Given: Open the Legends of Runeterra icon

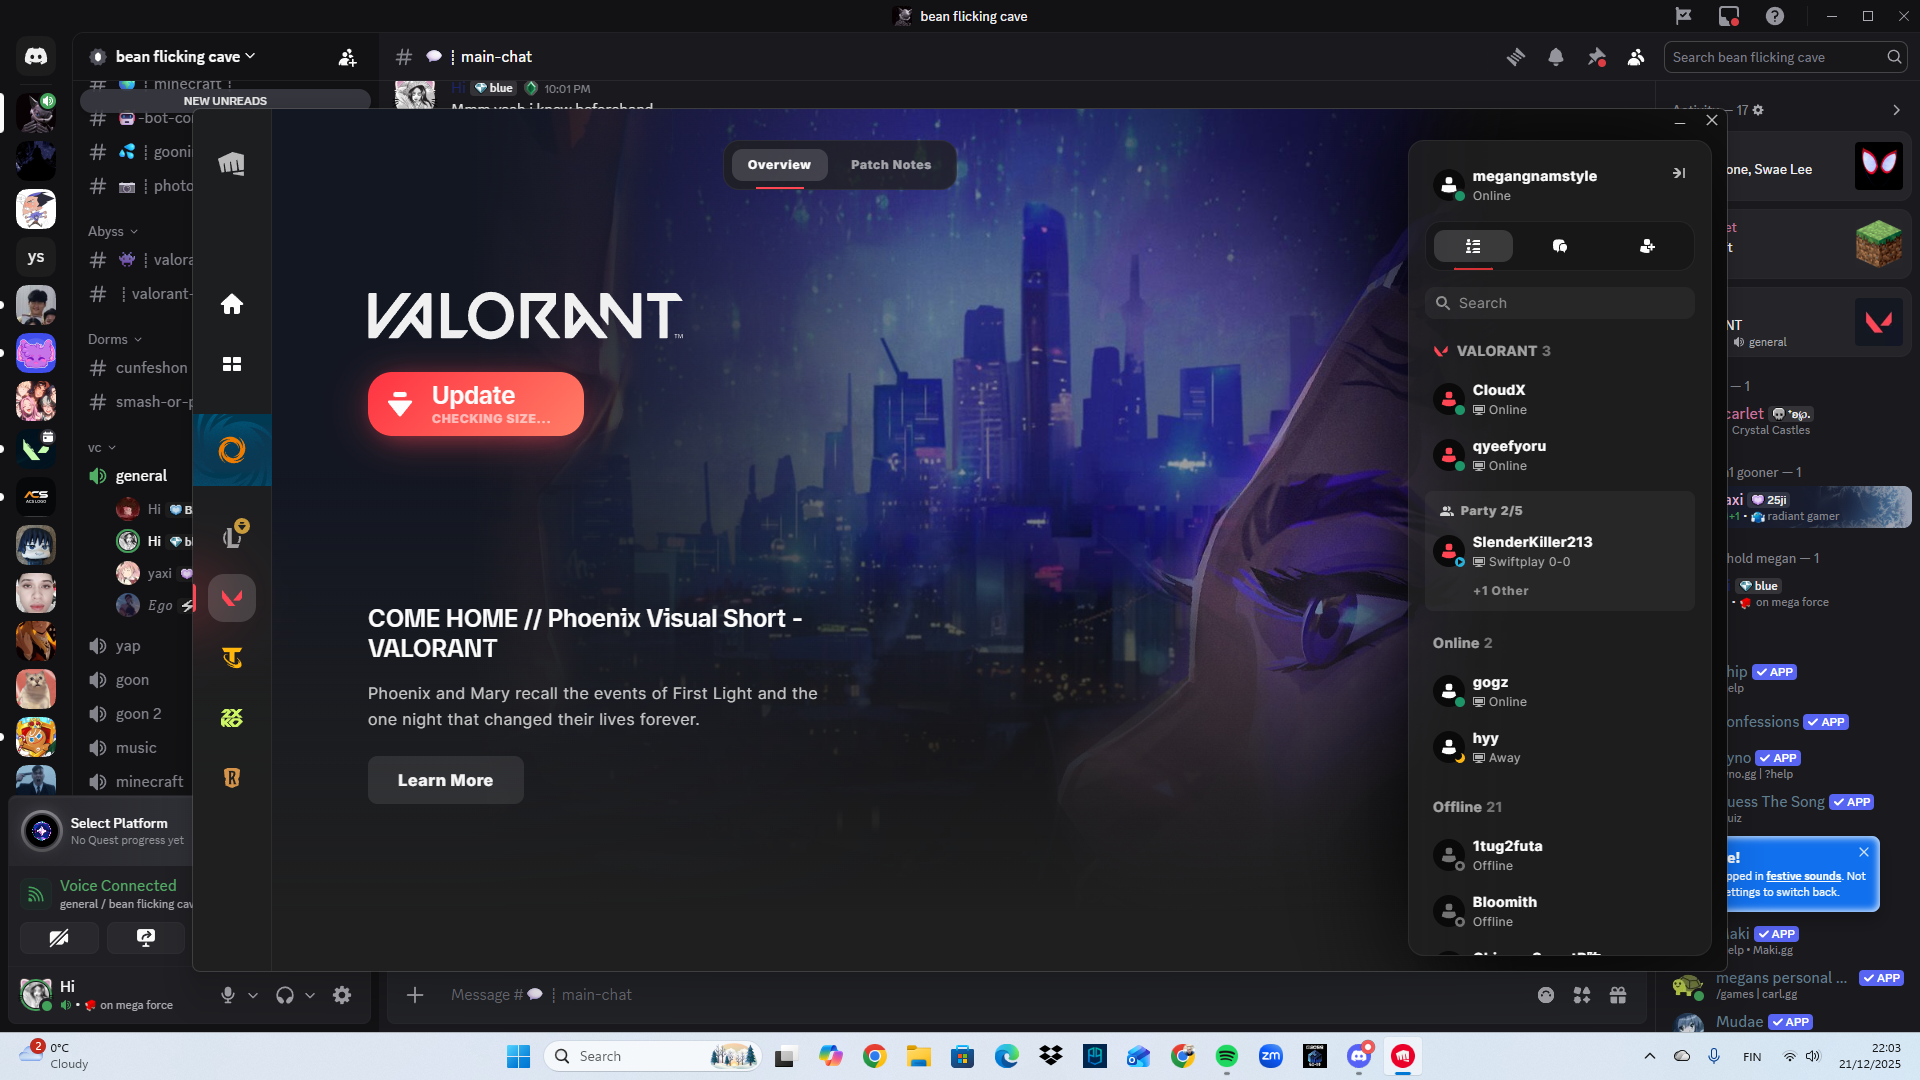Looking at the screenshot, I should coord(232,778).
